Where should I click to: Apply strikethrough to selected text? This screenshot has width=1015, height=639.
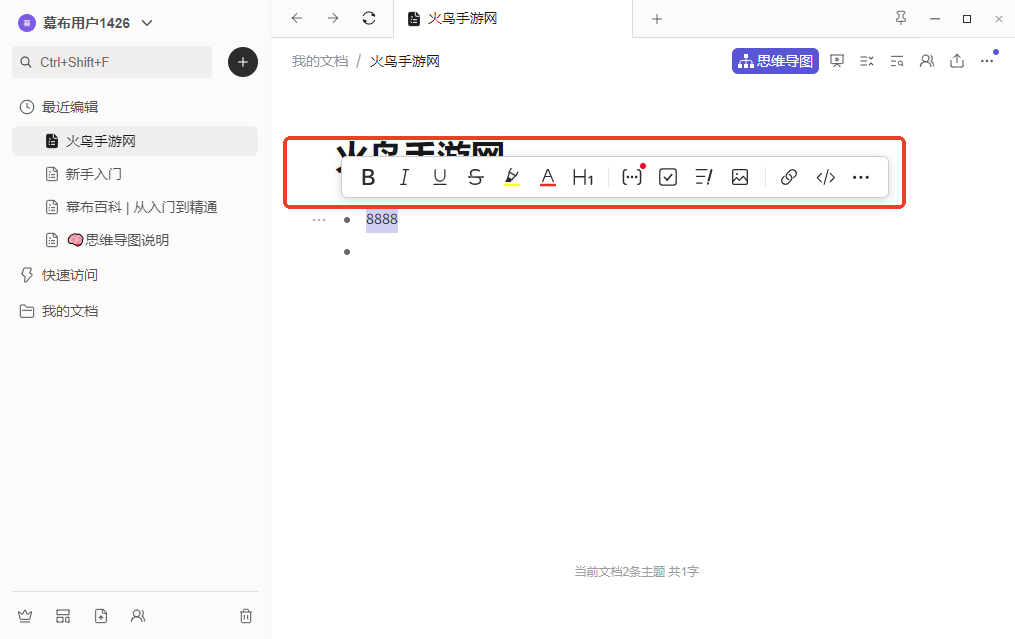pyautogui.click(x=476, y=177)
